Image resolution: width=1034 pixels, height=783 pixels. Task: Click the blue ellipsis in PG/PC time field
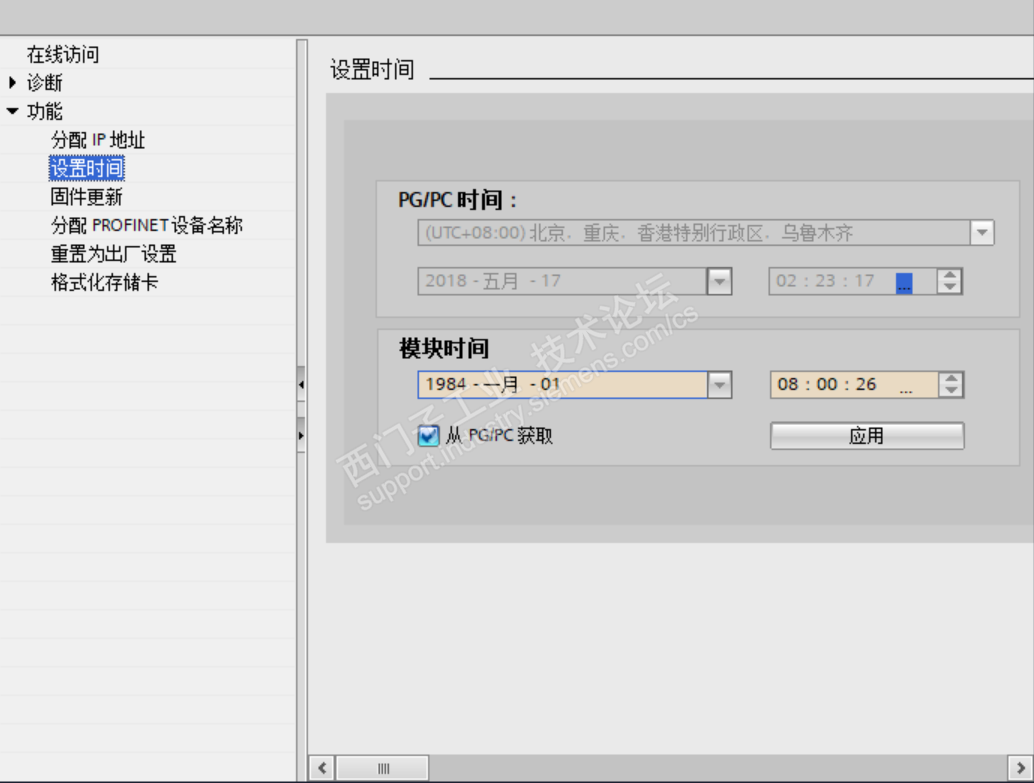coord(904,284)
